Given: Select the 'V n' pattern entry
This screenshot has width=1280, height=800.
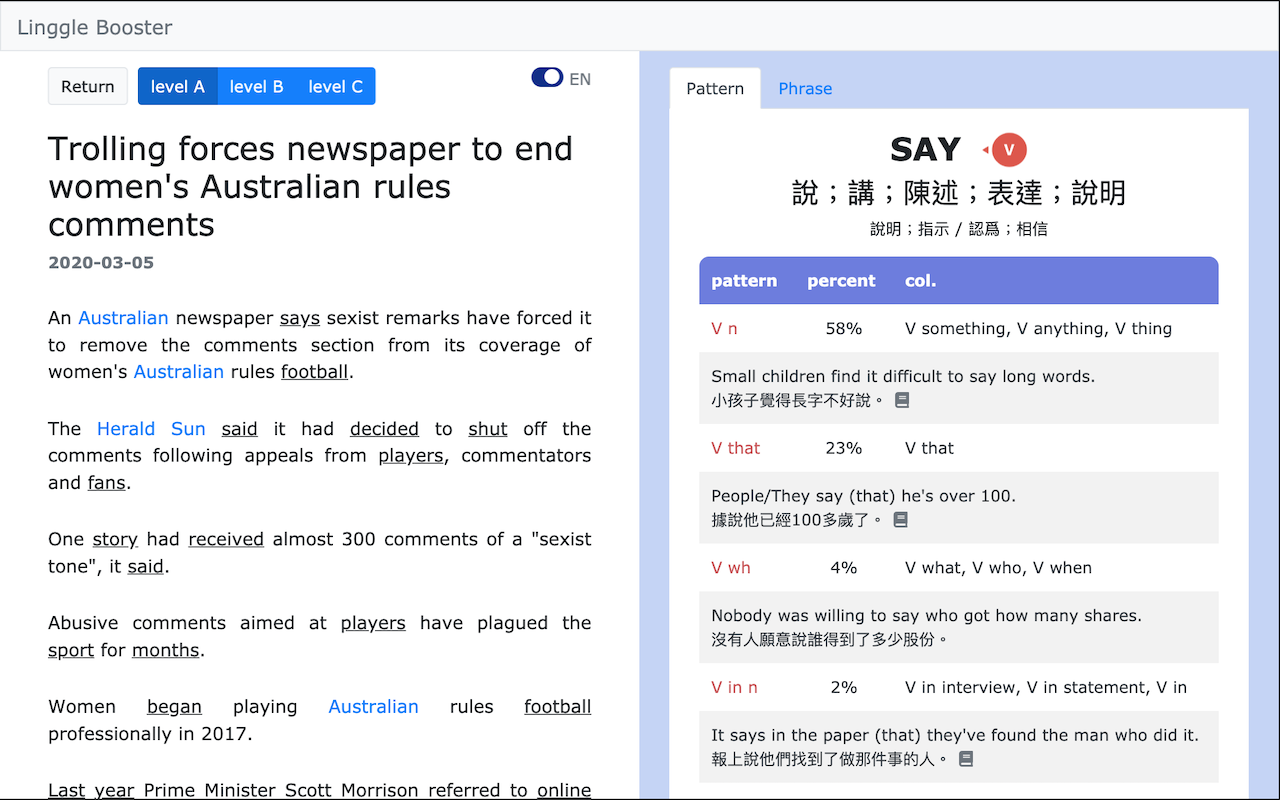Looking at the screenshot, I should click(x=724, y=328).
